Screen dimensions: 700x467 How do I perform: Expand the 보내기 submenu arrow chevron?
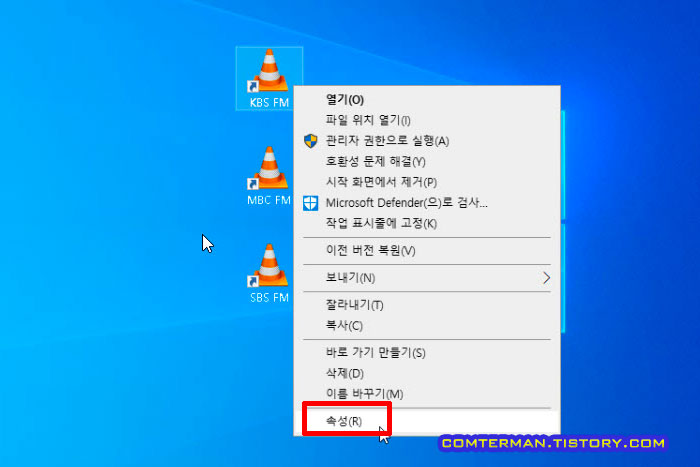point(546,278)
